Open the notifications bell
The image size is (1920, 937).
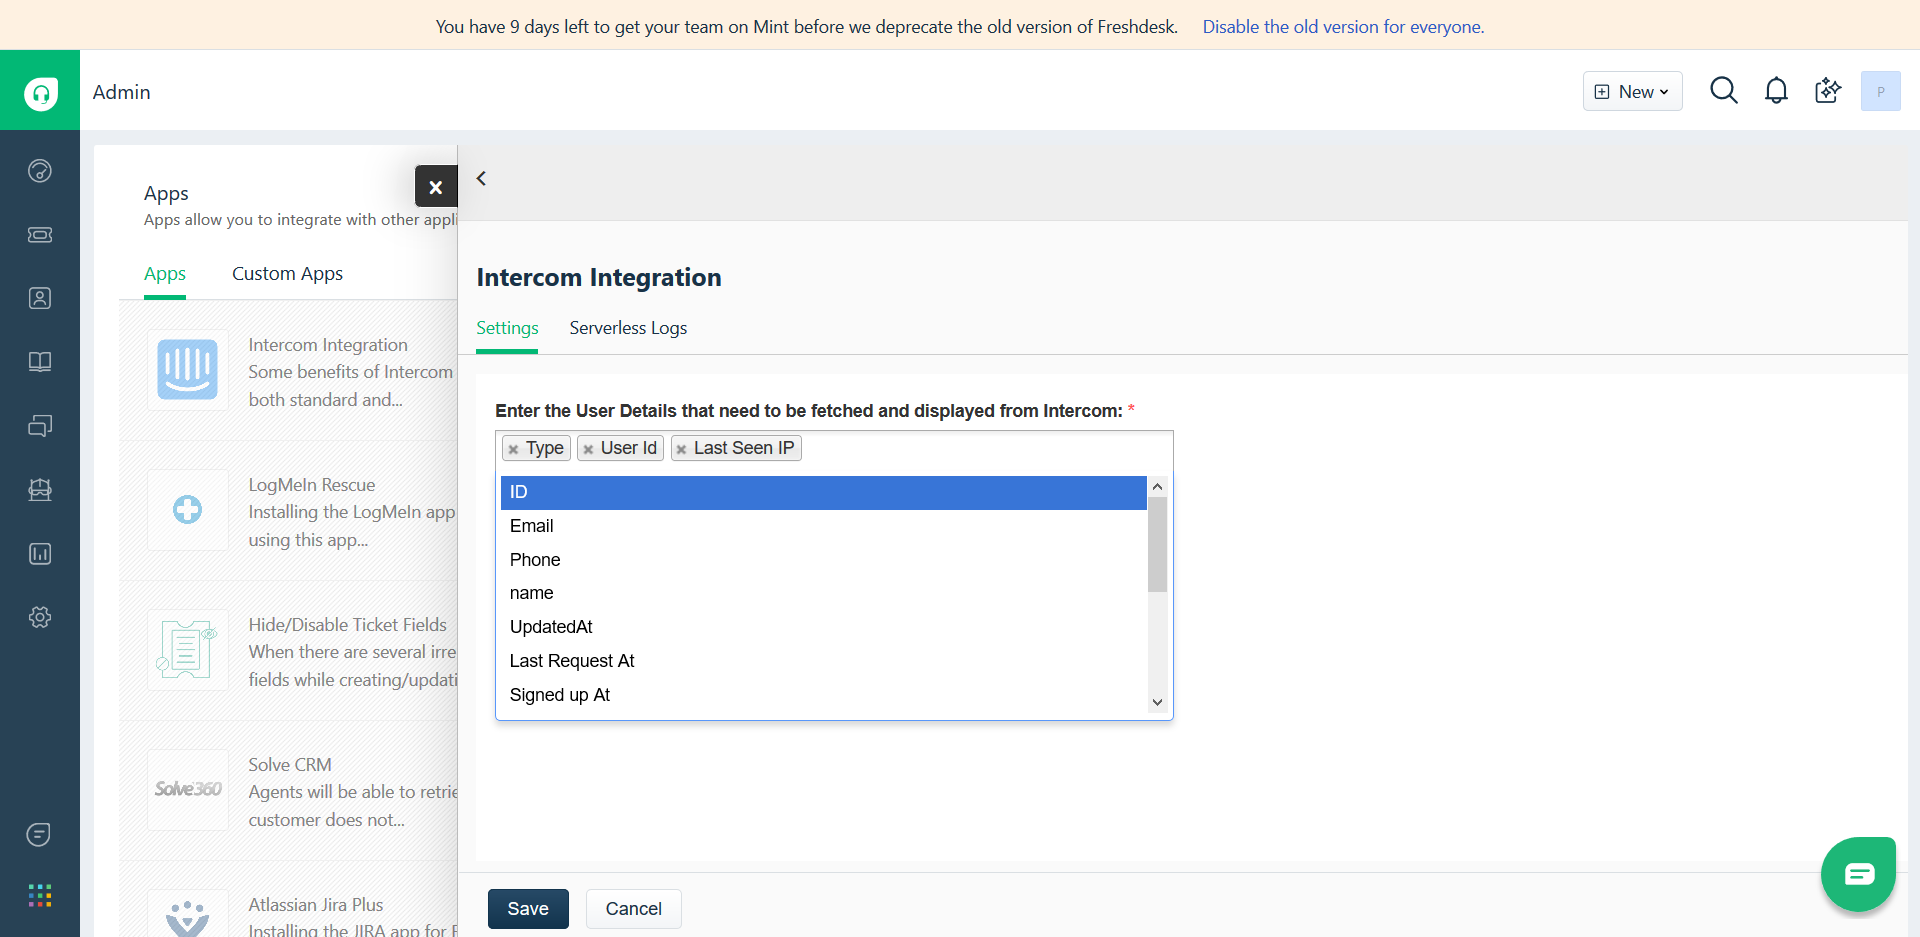[1776, 91]
